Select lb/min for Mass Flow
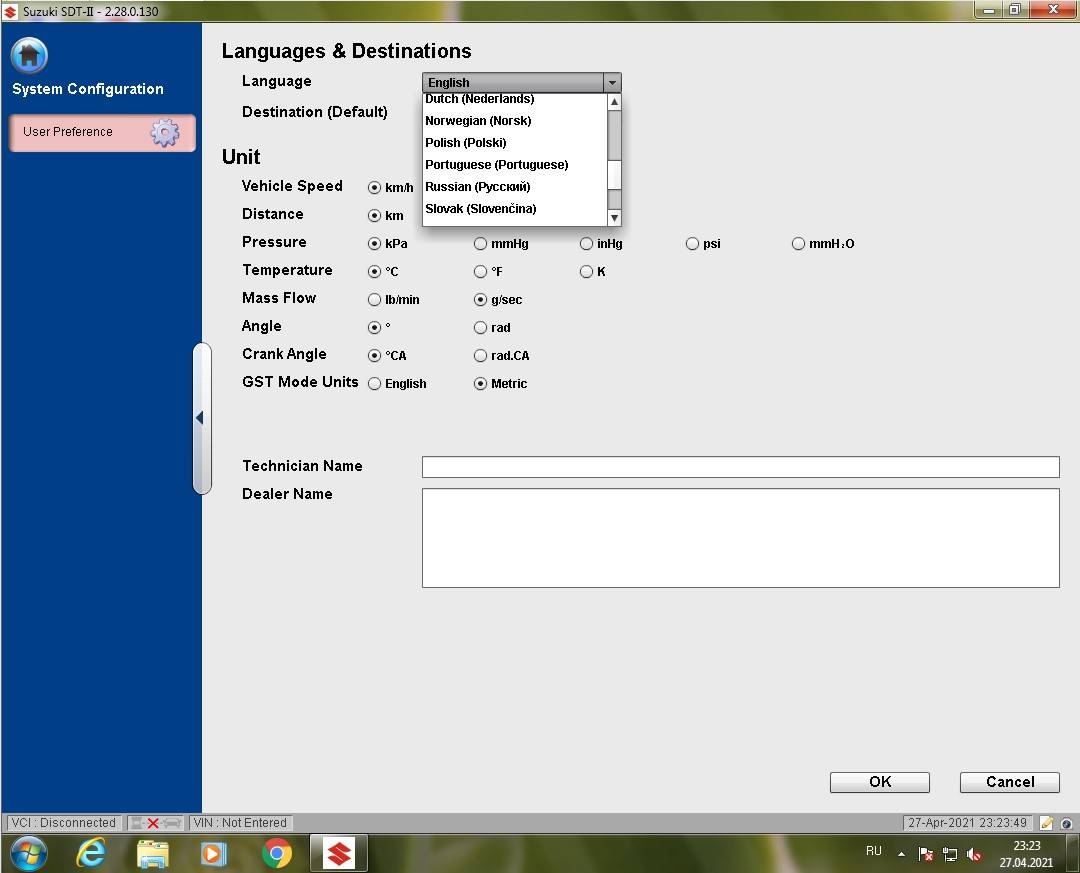 tap(374, 300)
